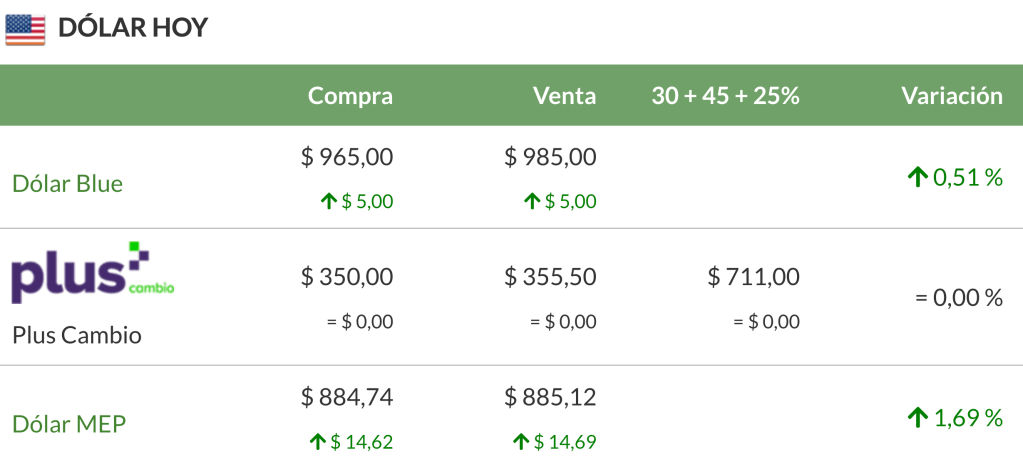Click the Plus Cambio $ 711,00 value
This screenshot has height=467, width=1023.
(x=753, y=276)
